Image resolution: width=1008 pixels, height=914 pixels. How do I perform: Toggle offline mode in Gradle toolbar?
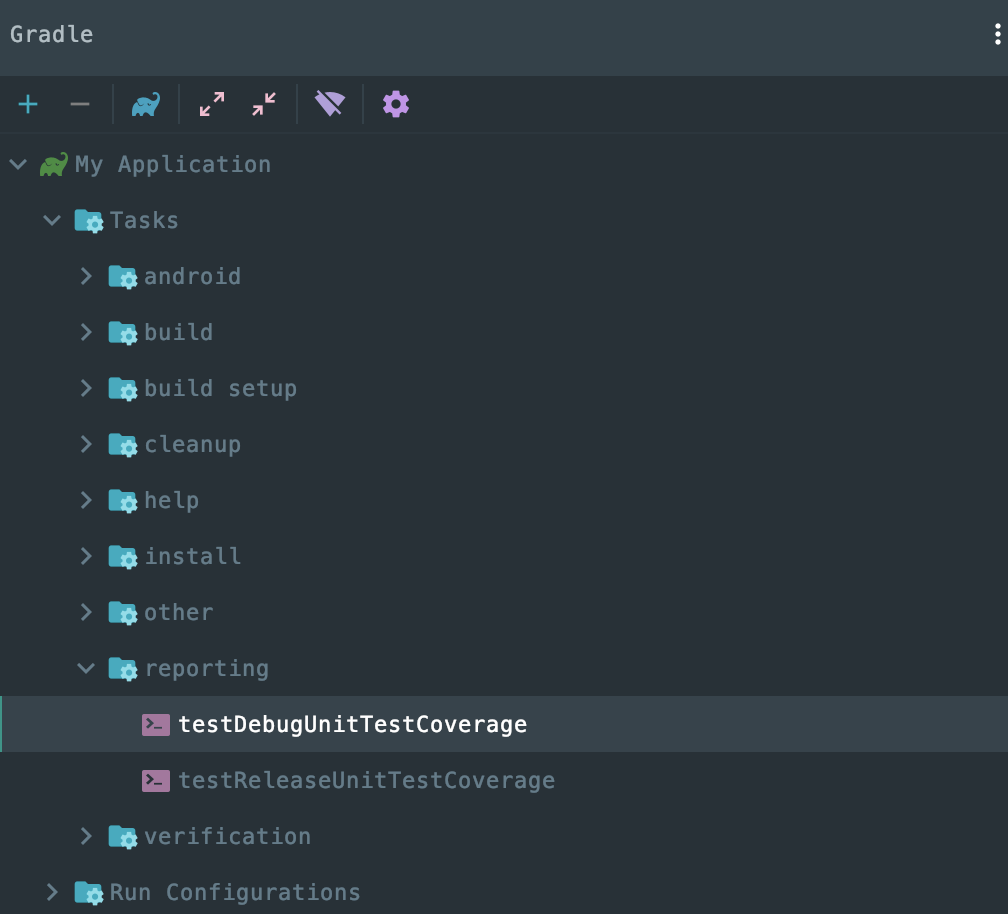tap(330, 104)
